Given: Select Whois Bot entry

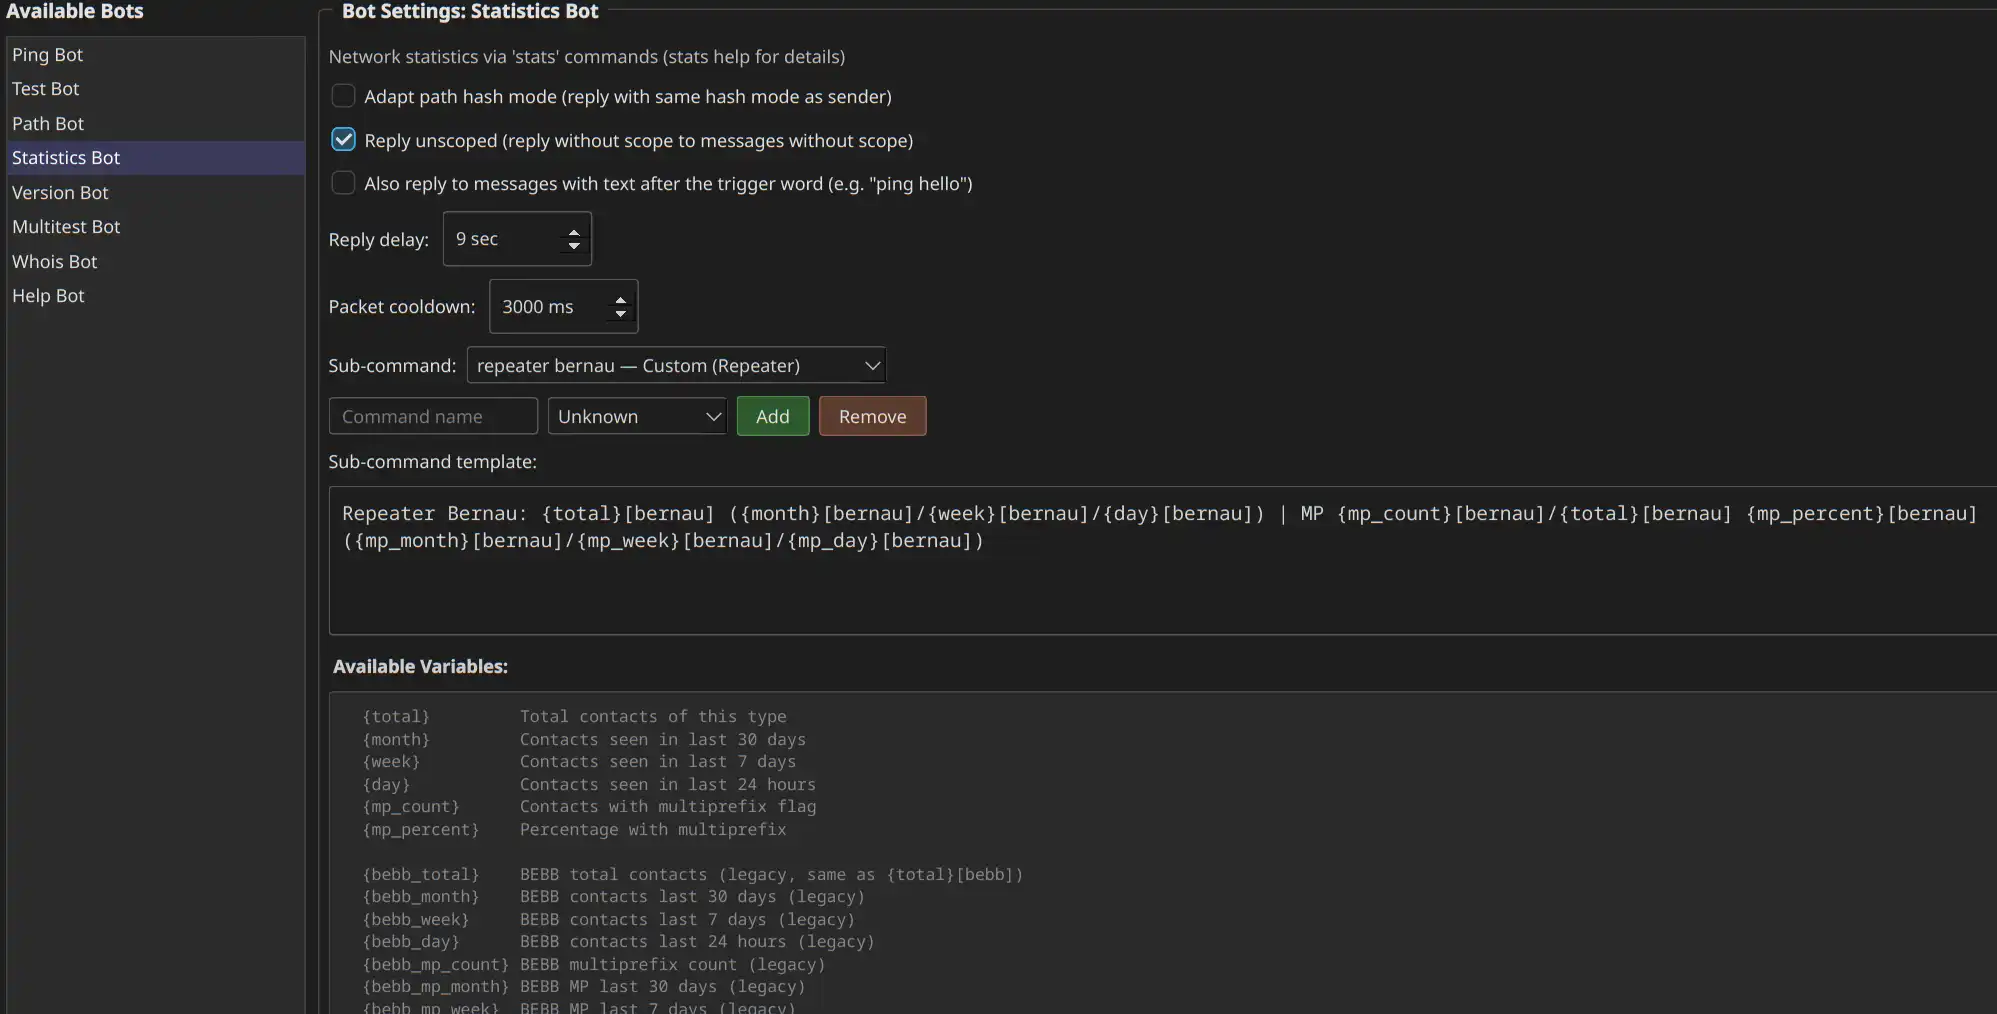Looking at the screenshot, I should [x=55, y=262].
